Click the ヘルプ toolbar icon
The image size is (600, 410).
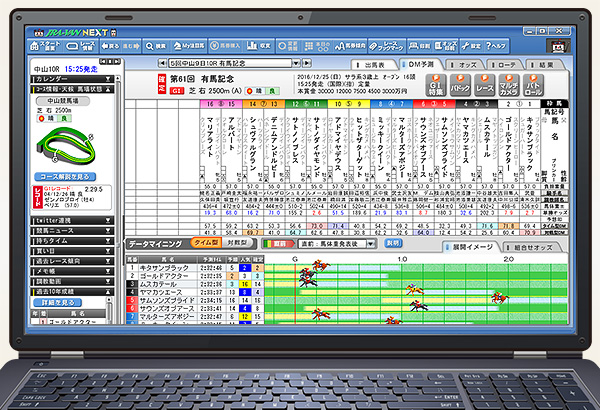[x=499, y=46]
